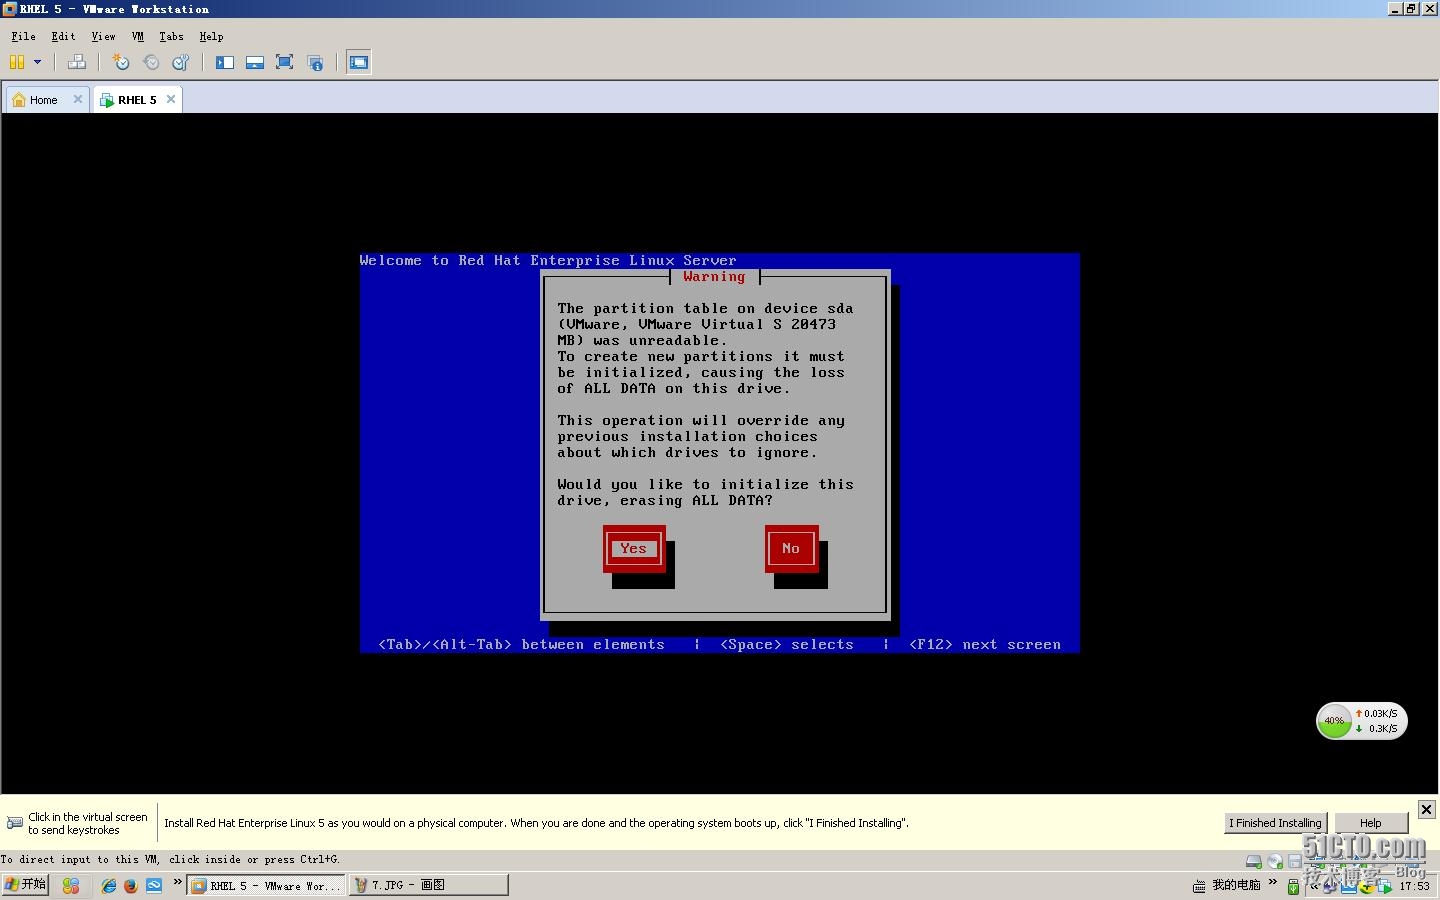Click the Suspend (pause) toolbar icon
The width and height of the screenshot is (1440, 900).
(17, 62)
